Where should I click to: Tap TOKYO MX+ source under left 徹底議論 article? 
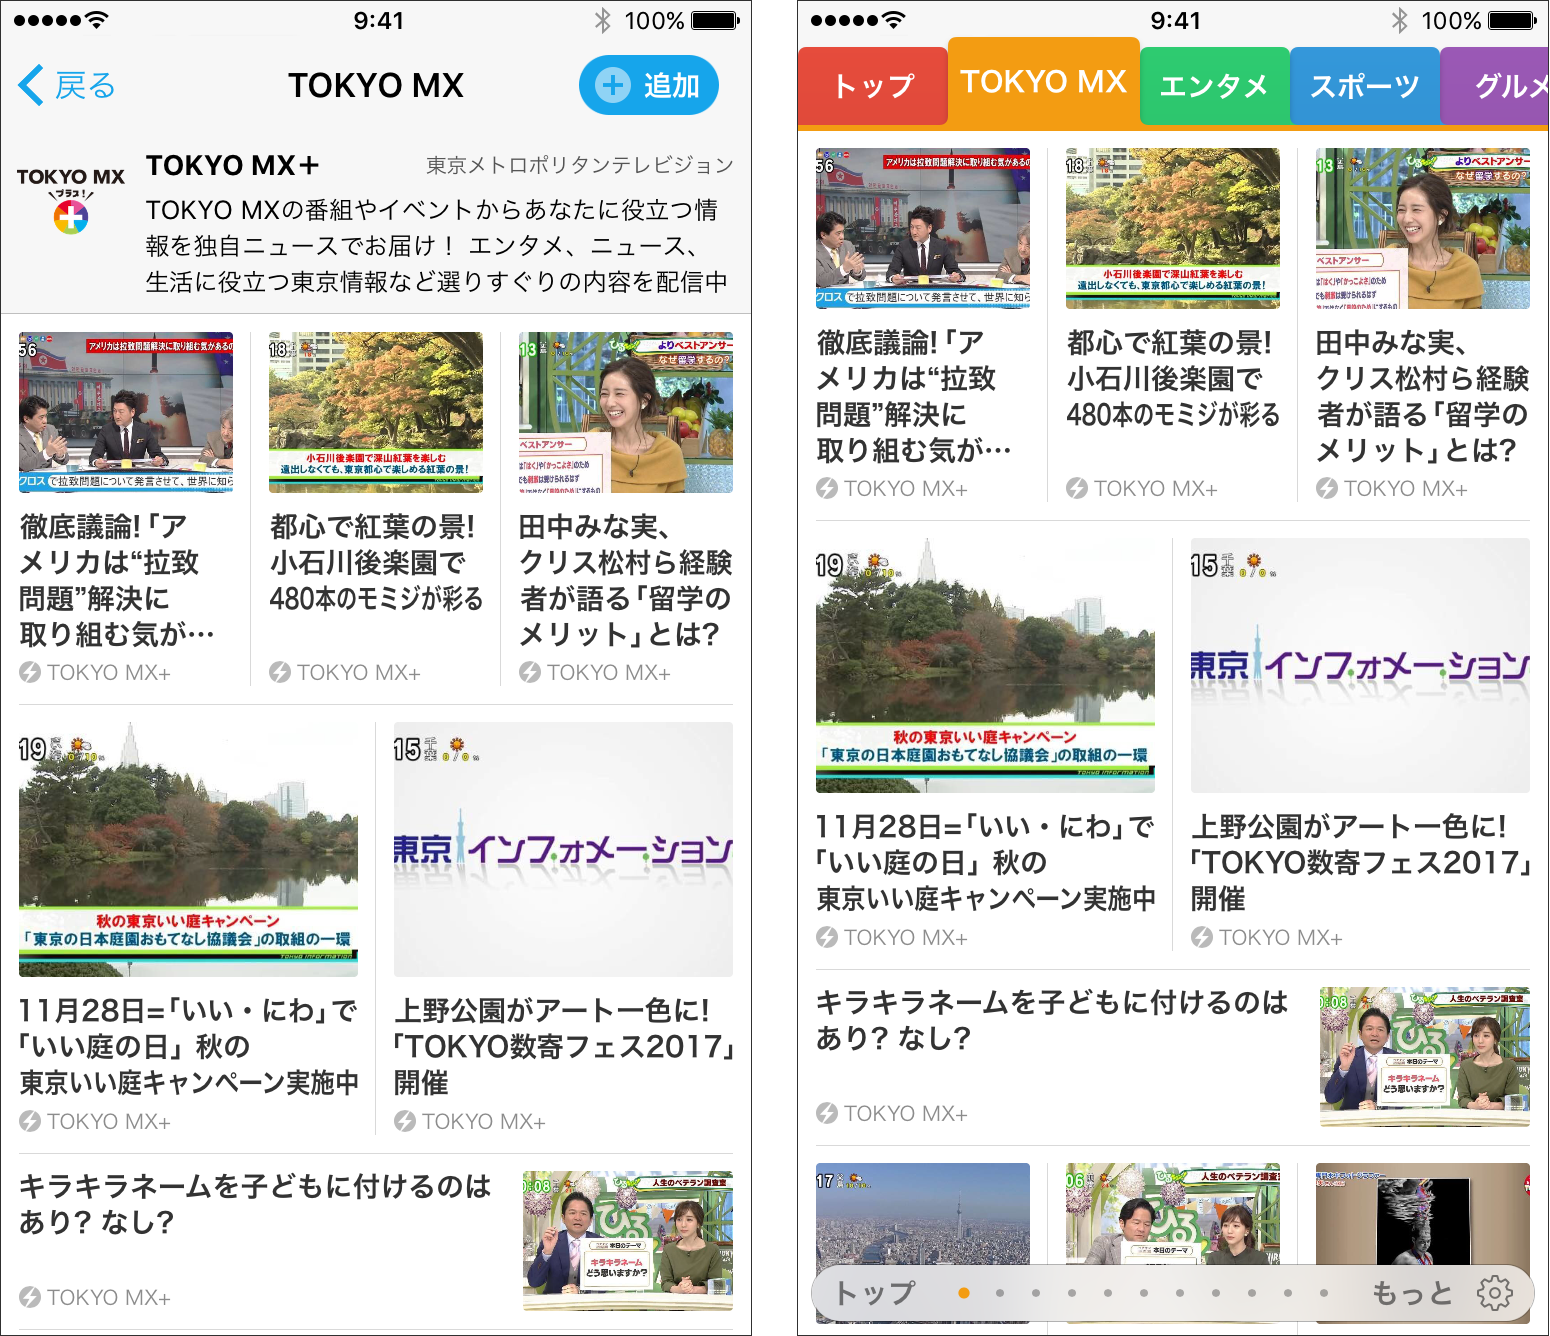click(x=95, y=672)
